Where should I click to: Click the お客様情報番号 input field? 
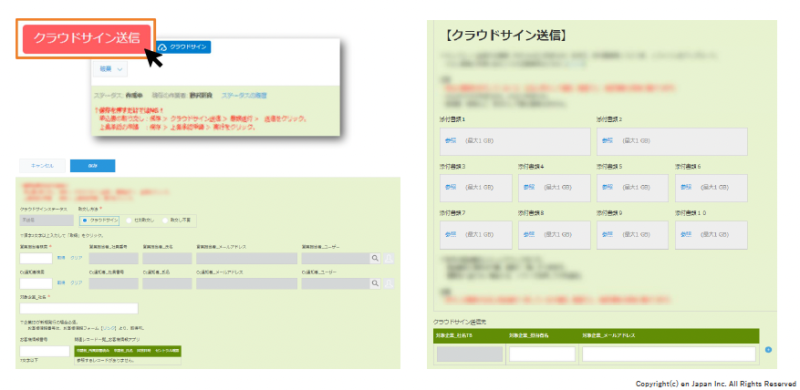coord(44,351)
